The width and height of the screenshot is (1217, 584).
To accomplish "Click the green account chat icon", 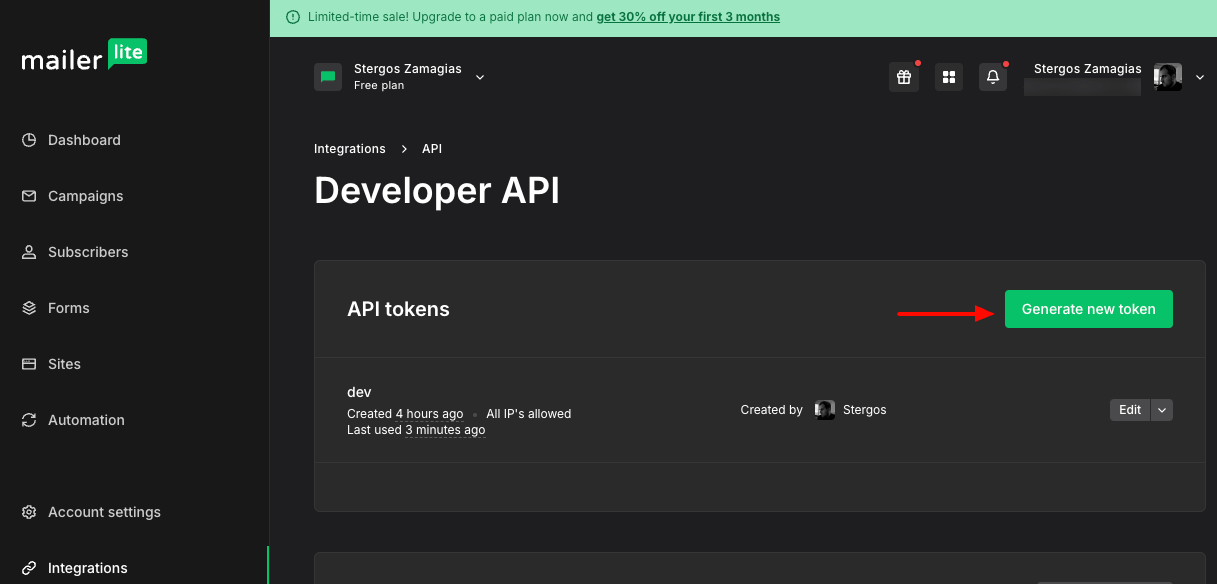I will pos(328,77).
